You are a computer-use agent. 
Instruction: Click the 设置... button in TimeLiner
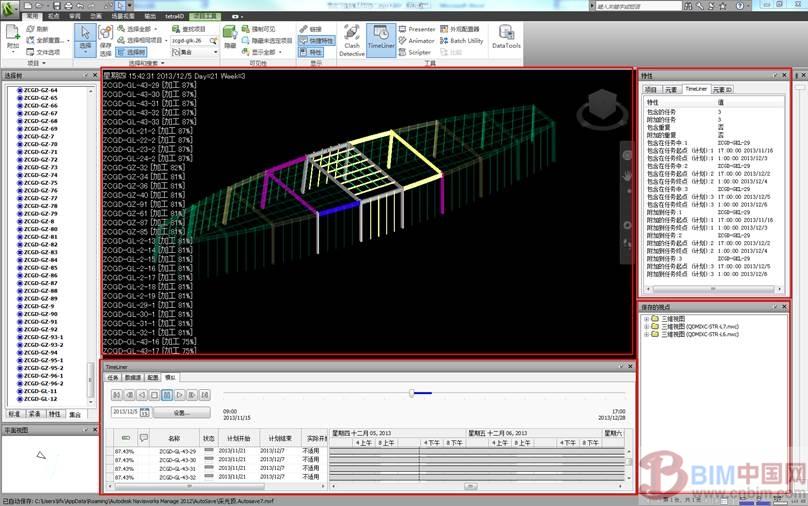pos(182,412)
